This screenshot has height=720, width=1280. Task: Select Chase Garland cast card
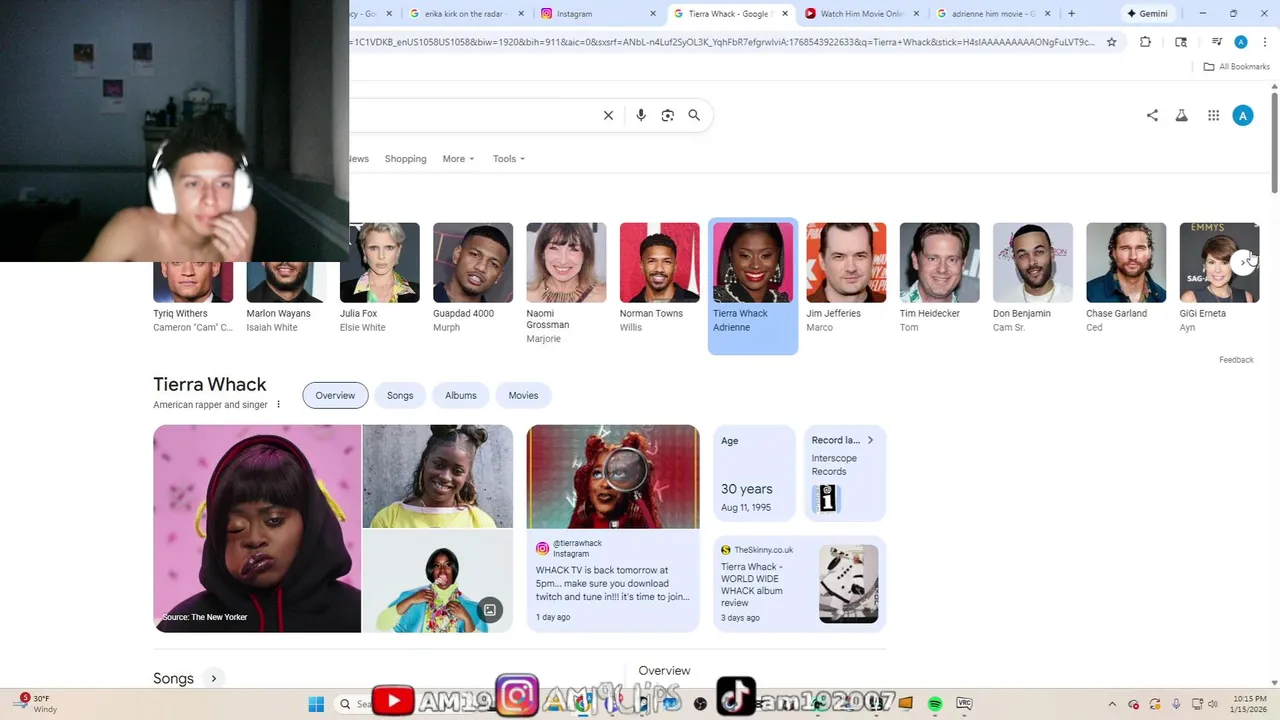[x=1126, y=278]
